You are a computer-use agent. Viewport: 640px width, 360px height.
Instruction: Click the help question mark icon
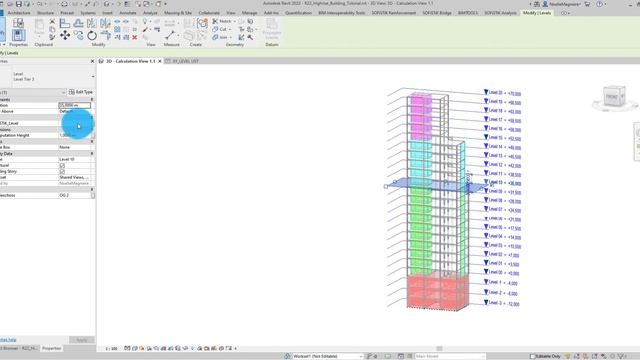(599, 4)
